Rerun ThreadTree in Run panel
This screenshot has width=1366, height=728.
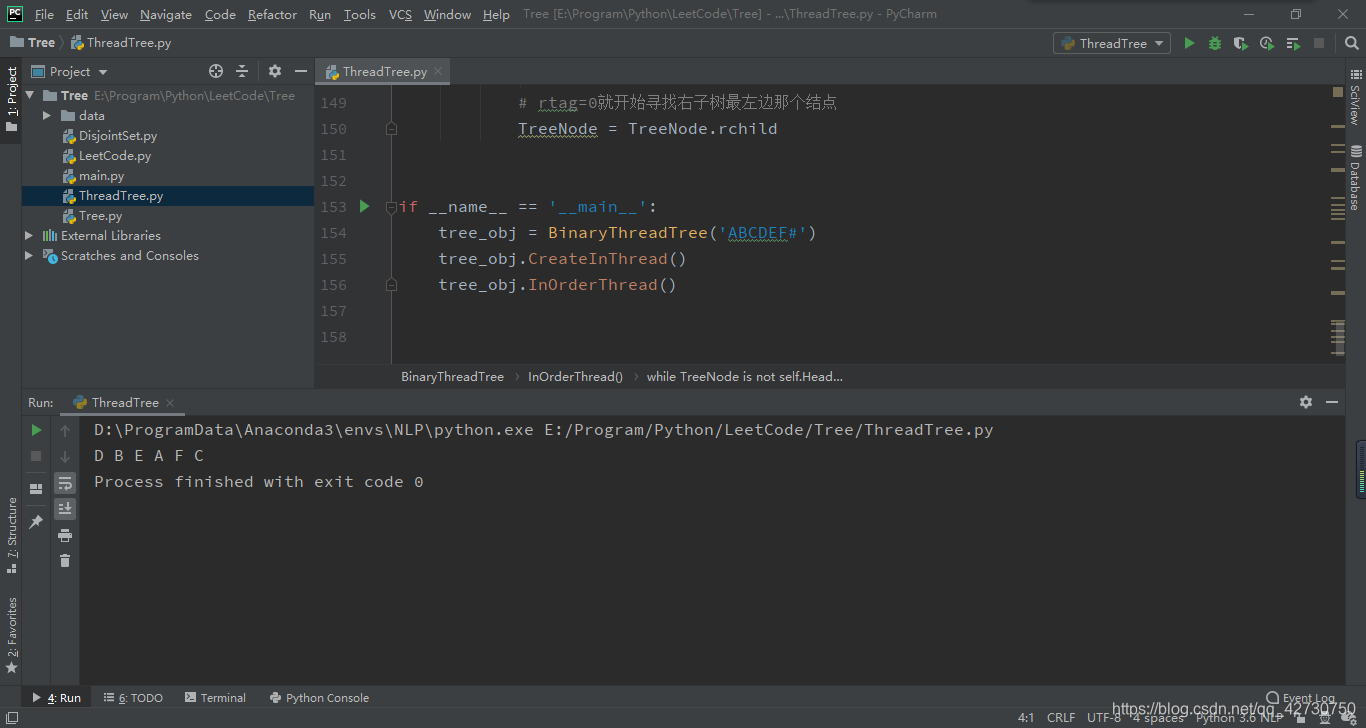click(36, 430)
